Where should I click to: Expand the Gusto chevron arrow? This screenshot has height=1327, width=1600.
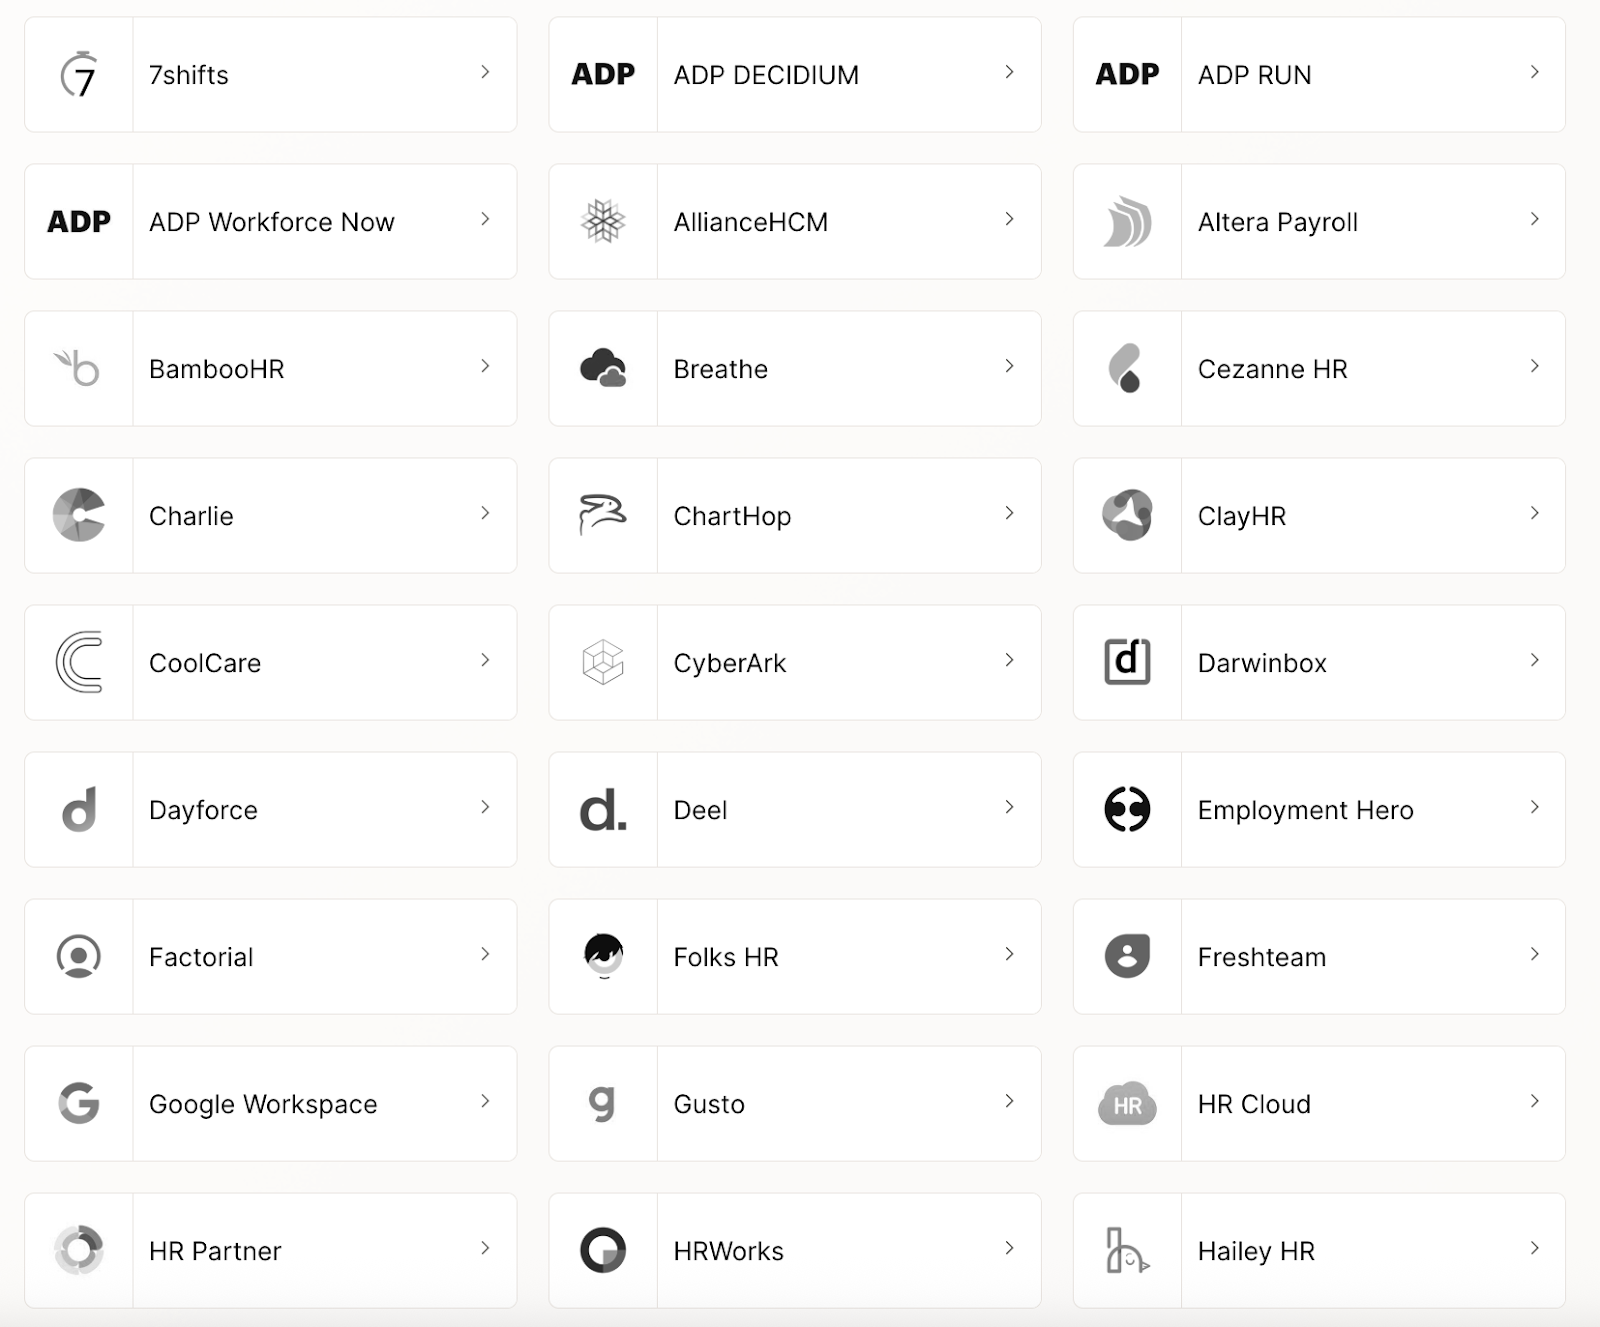(1009, 1101)
